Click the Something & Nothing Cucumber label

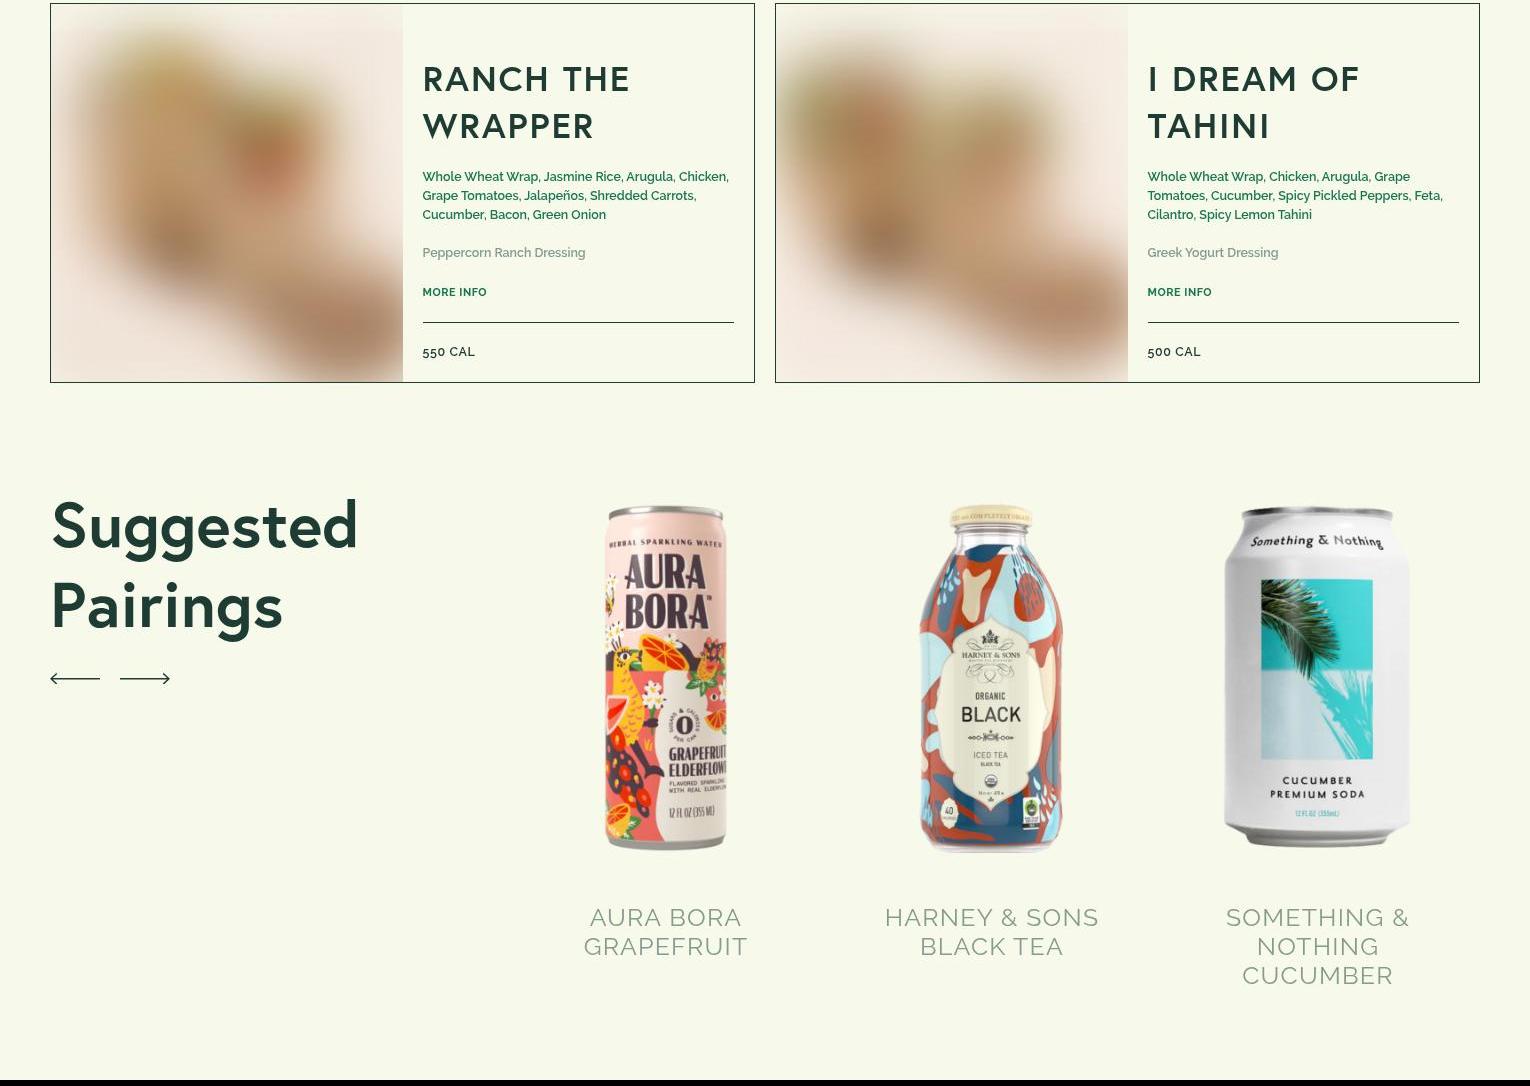coord(1317,946)
